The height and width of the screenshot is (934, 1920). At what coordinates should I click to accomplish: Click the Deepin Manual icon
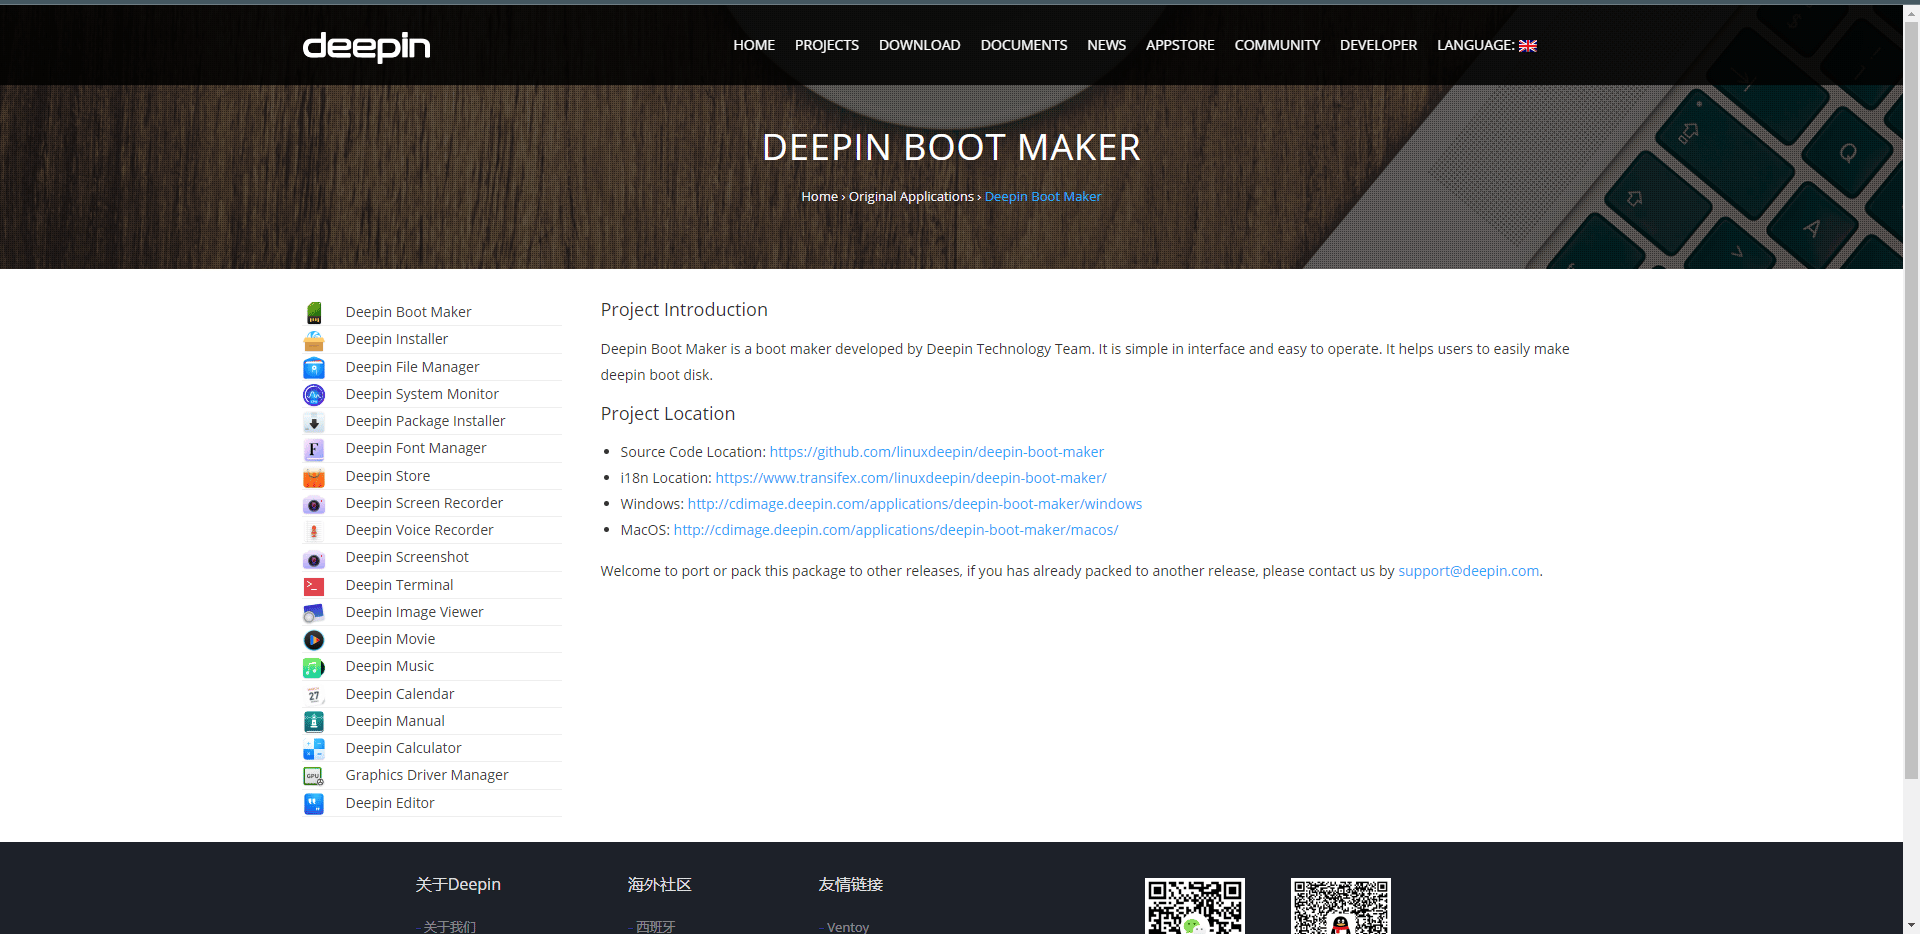[314, 722]
